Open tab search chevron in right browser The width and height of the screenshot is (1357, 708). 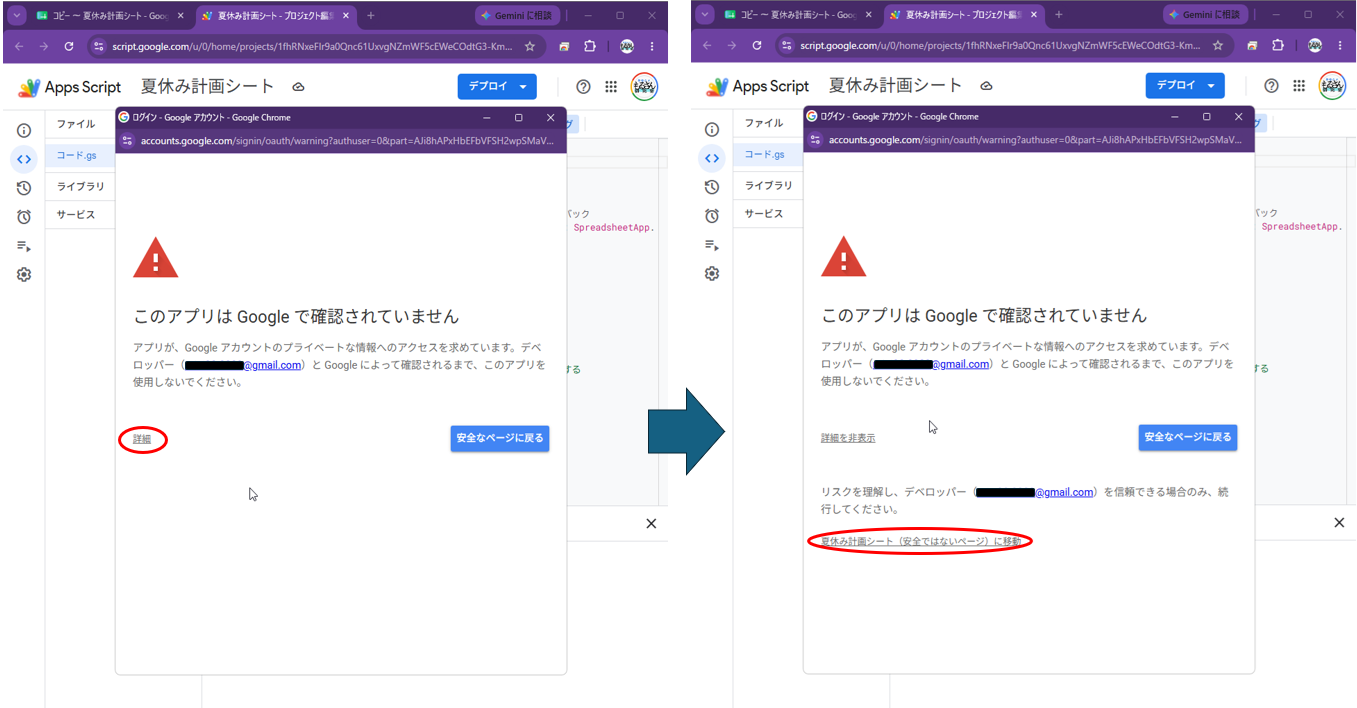coord(705,14)
